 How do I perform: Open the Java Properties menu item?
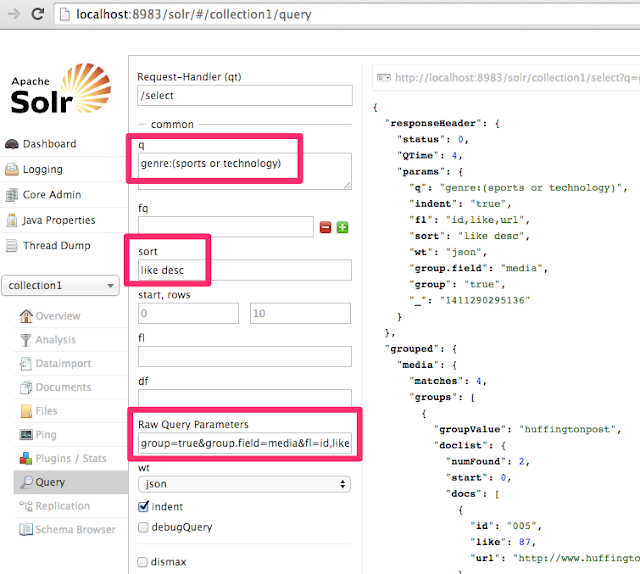tap(59, 220)
